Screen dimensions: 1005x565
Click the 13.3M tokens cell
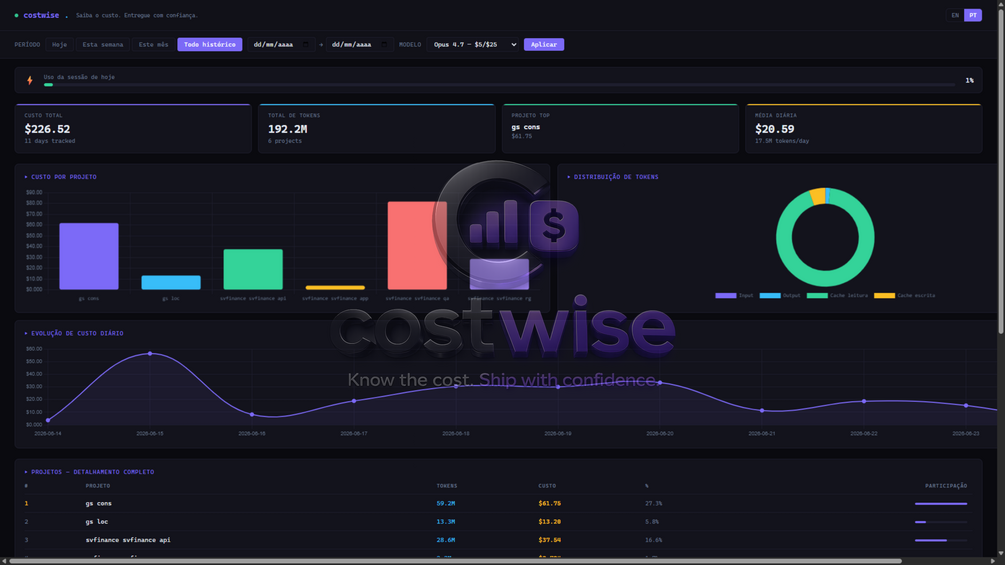pos(445,522)
